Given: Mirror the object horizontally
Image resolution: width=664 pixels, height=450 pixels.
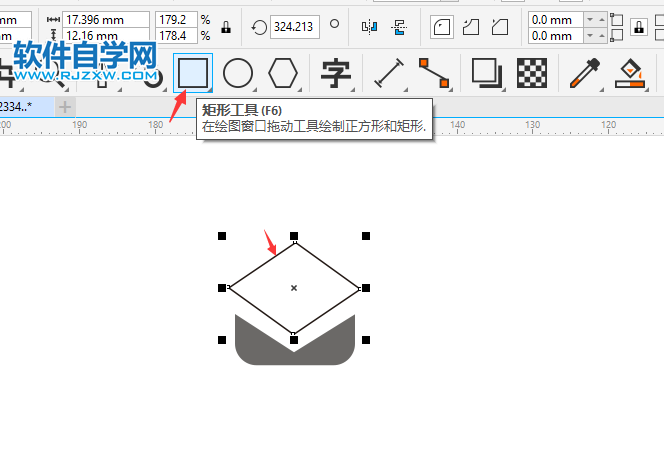Looking at the screenshot, I should (x=369, y=28).
